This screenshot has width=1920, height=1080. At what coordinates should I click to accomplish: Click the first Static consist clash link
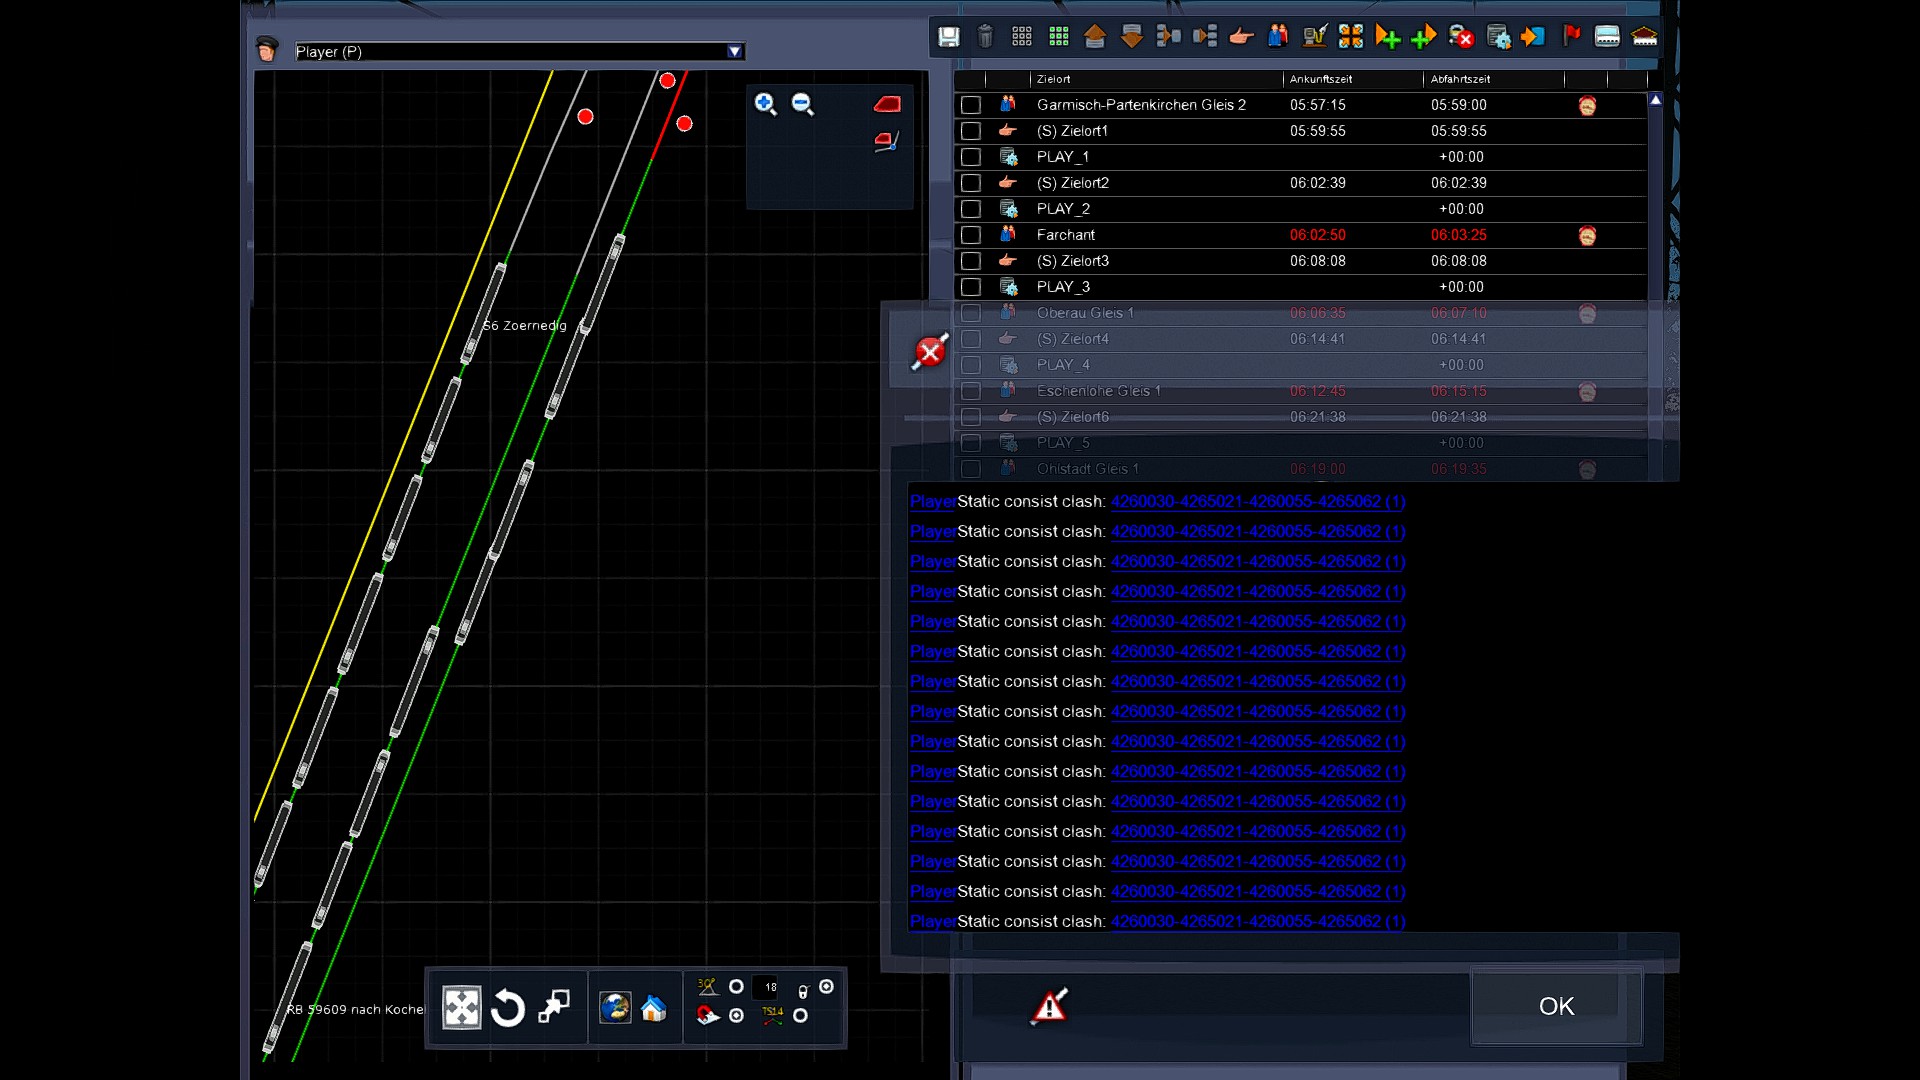coord(1257,501)
